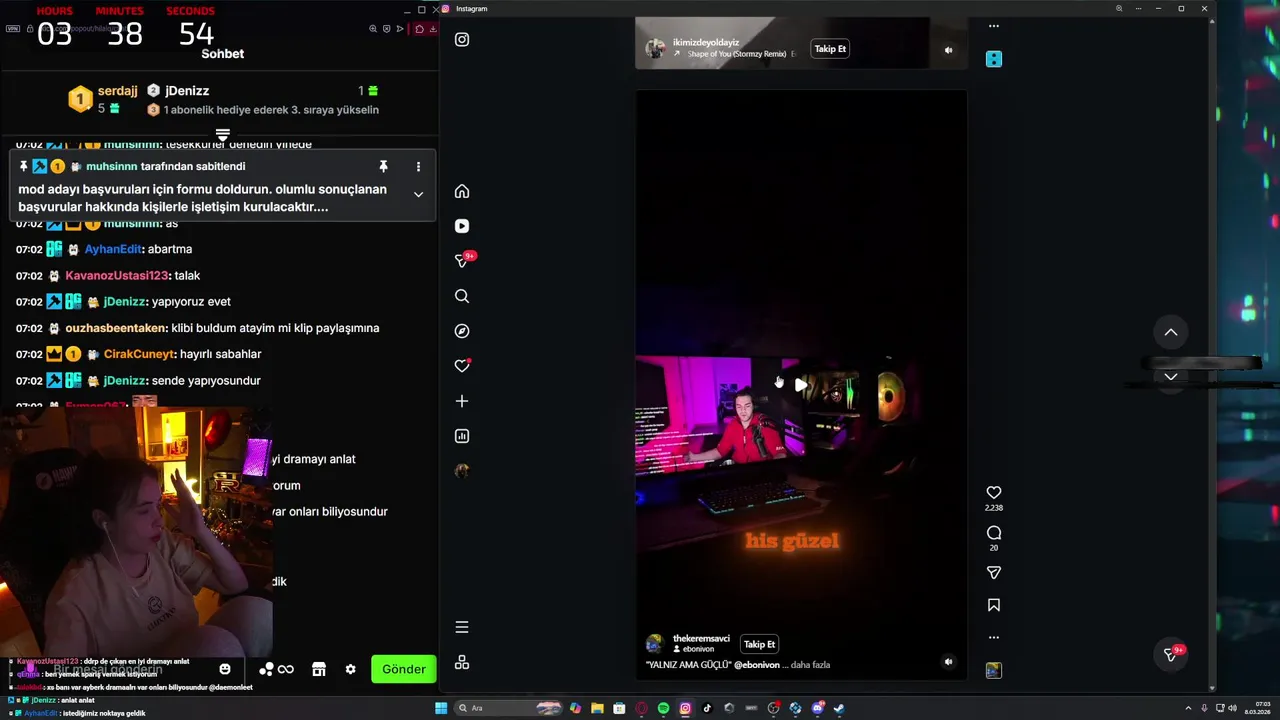This screenshot has width=1280, height=720.
Task: Follow thekeremsavci with Takip Et
Action: coord(759,644)
